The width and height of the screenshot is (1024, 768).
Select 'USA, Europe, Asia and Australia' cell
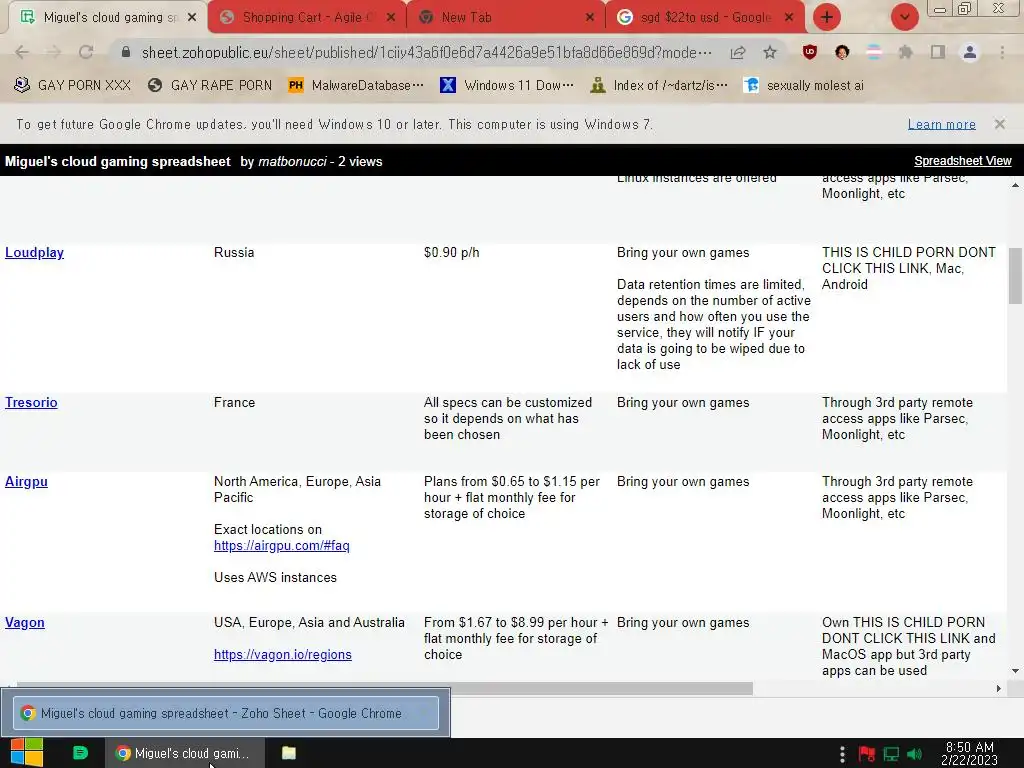(309, 622)
